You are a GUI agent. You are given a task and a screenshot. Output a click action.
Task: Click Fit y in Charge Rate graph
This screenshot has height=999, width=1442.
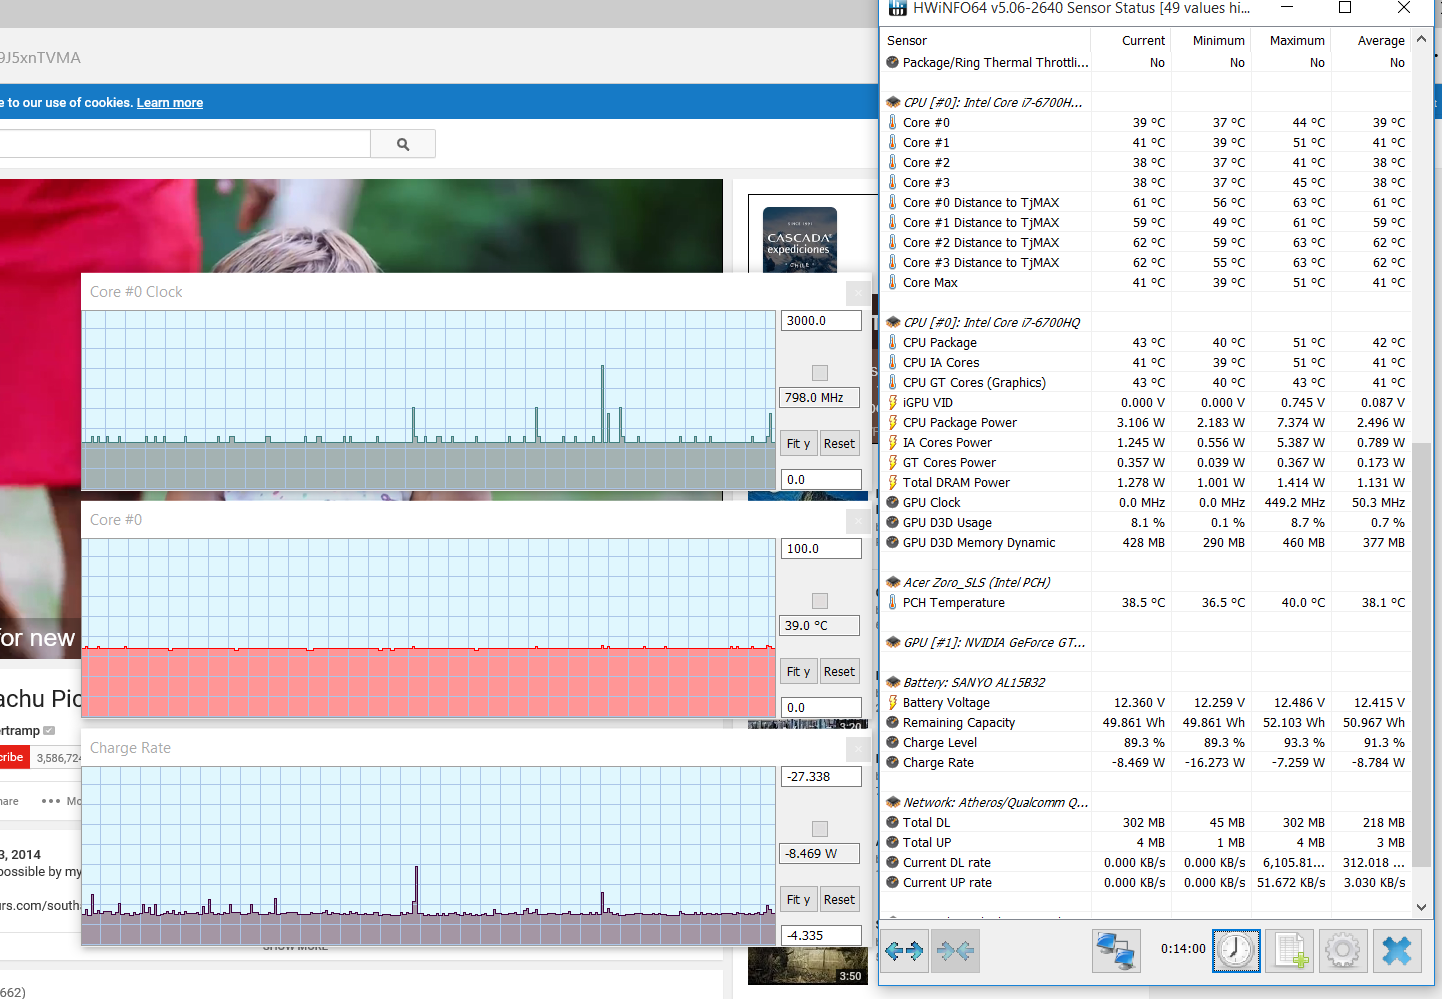[798, 900]
